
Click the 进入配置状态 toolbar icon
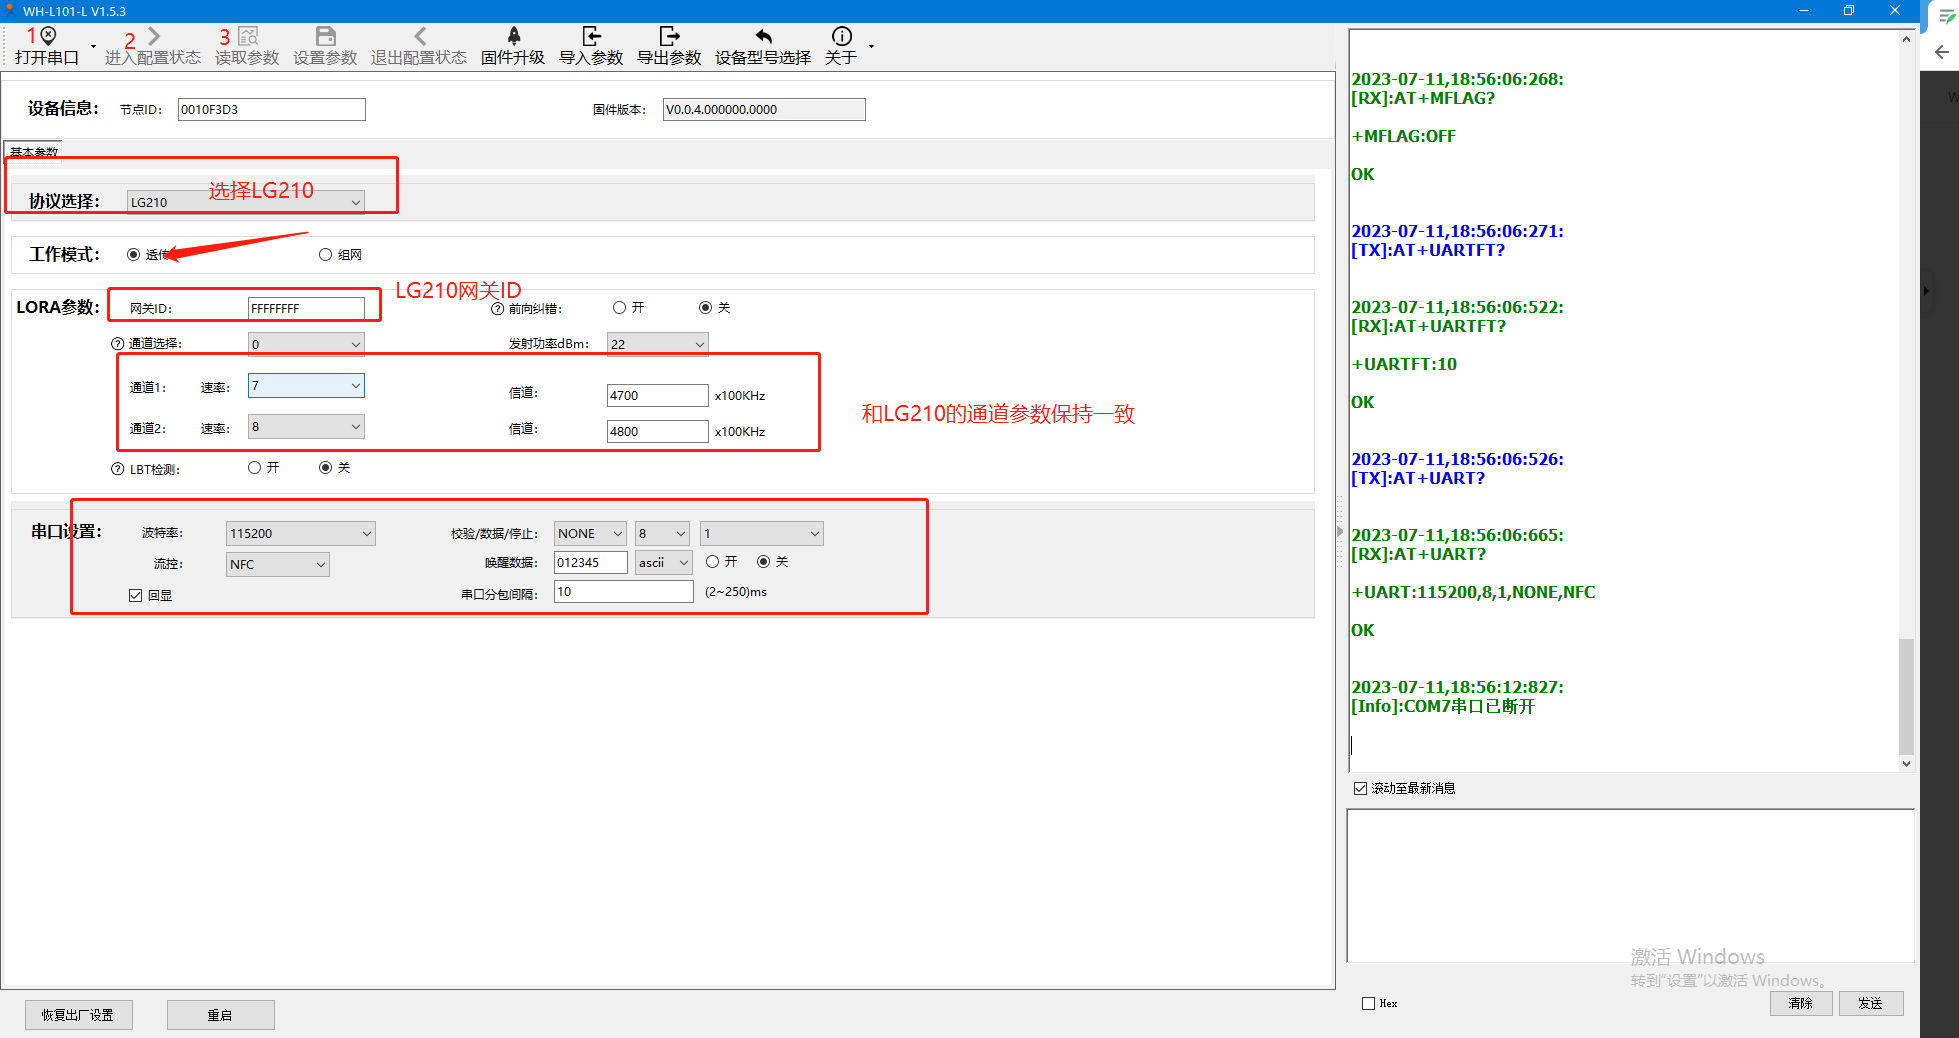point(153,37)
